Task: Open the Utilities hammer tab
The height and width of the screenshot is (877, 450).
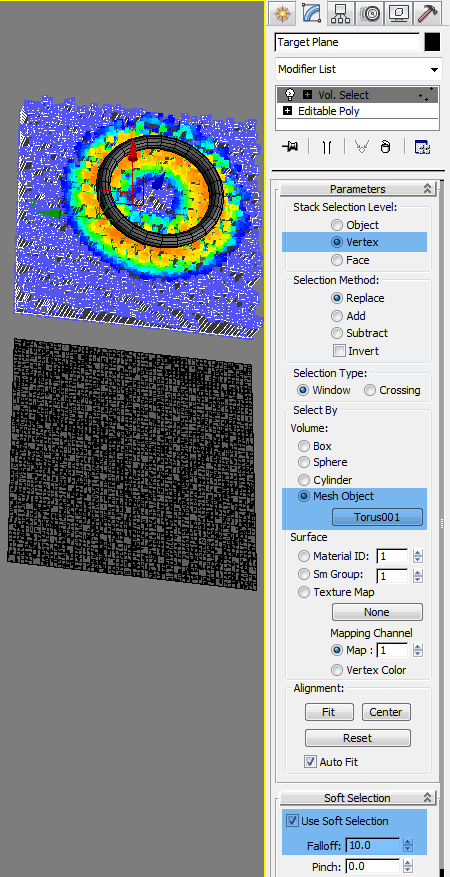Action: pos(429,12)
